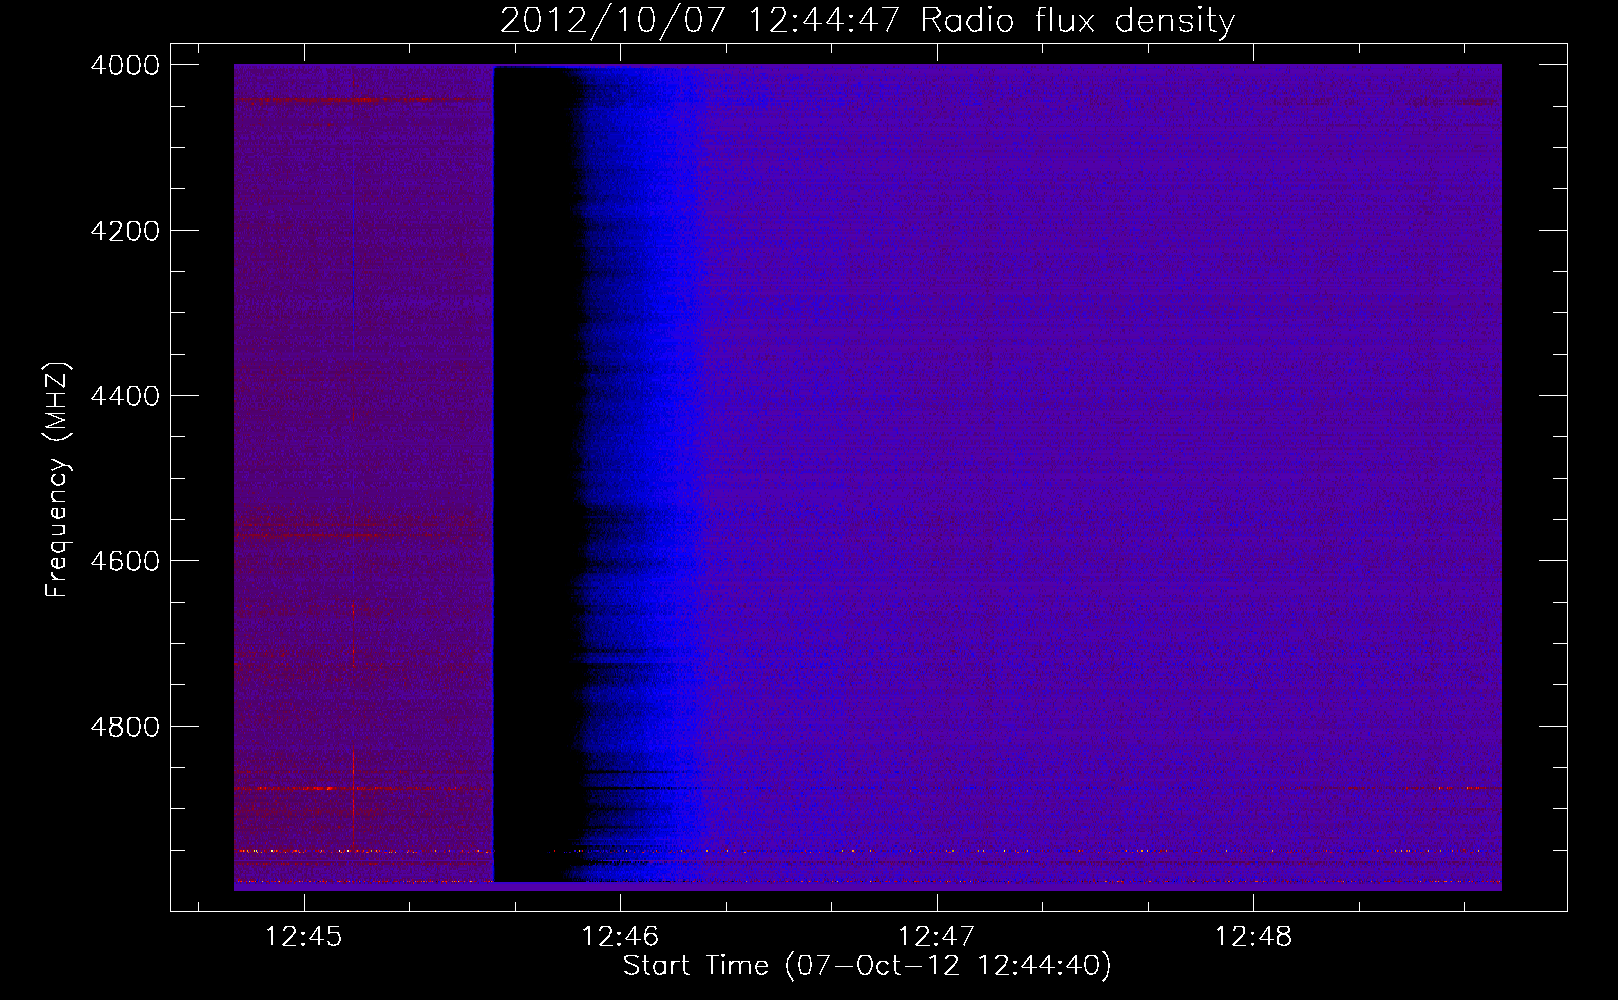Image resolution: width=1618 pixels, height=1000 pixels.
Task: Click the 12:48 time axis label
Action: coord(1253,937)
